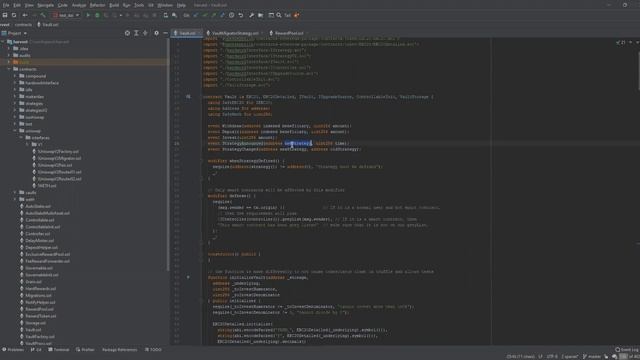The width and height of the screenshot is (640, 360).
Task: Open the Navigate menu
Action: pos(45,5)
